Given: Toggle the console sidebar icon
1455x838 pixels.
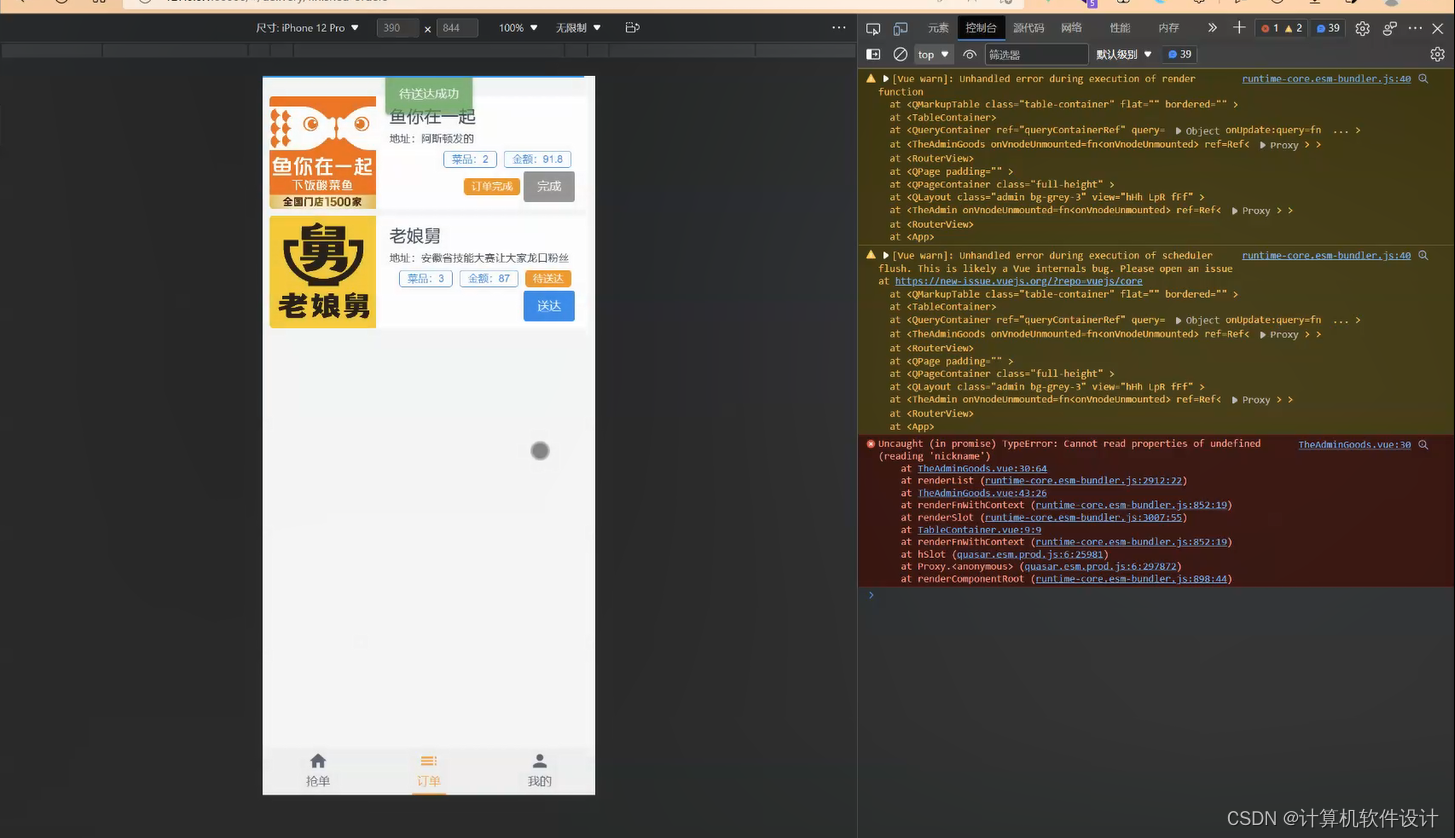Looking at the screenshot, I should (873, 54).
